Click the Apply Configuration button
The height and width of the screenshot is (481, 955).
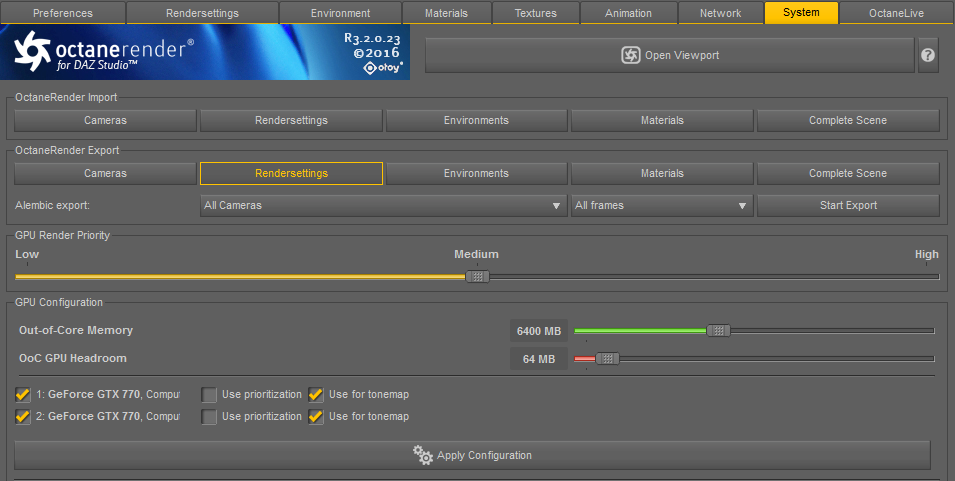pyautogui.click(x=472, y=455)
